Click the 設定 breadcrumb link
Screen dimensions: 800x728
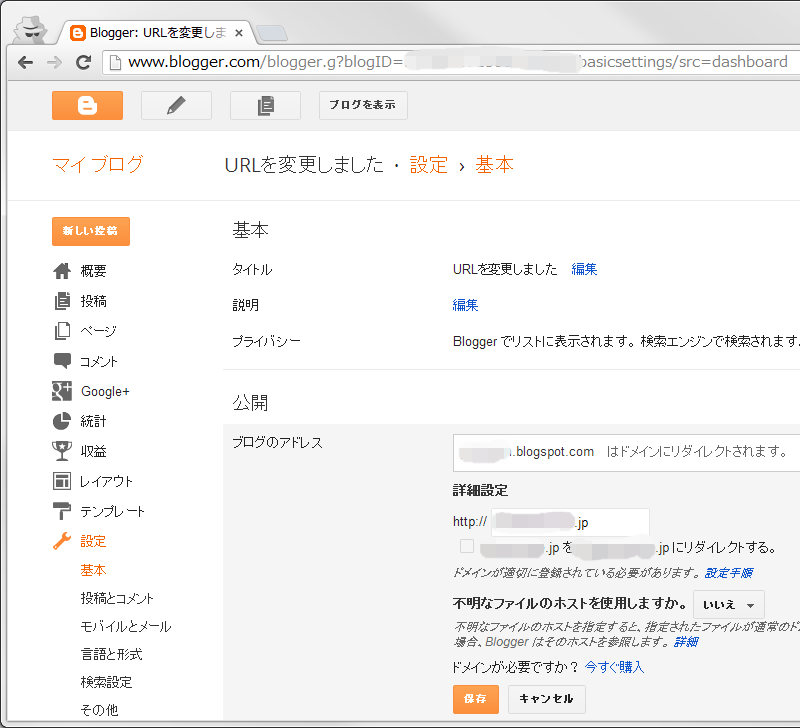click(x=429, y=165)
